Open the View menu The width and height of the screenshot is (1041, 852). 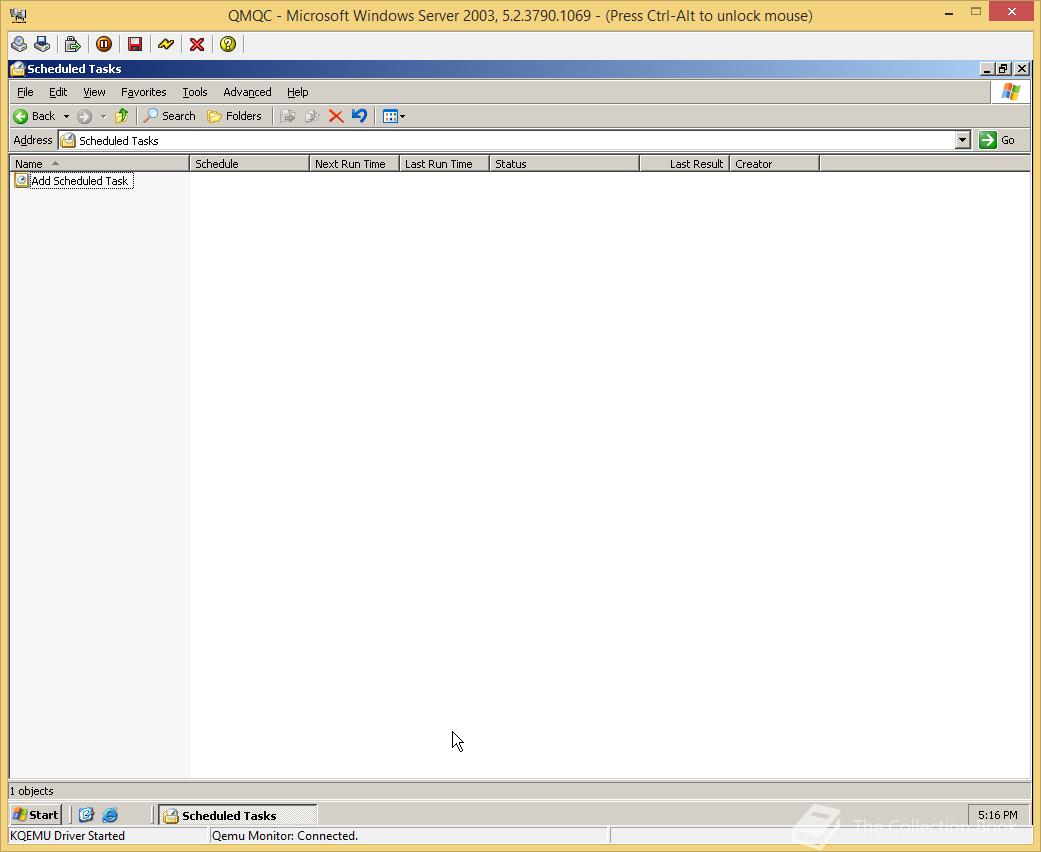click(94, 92)
